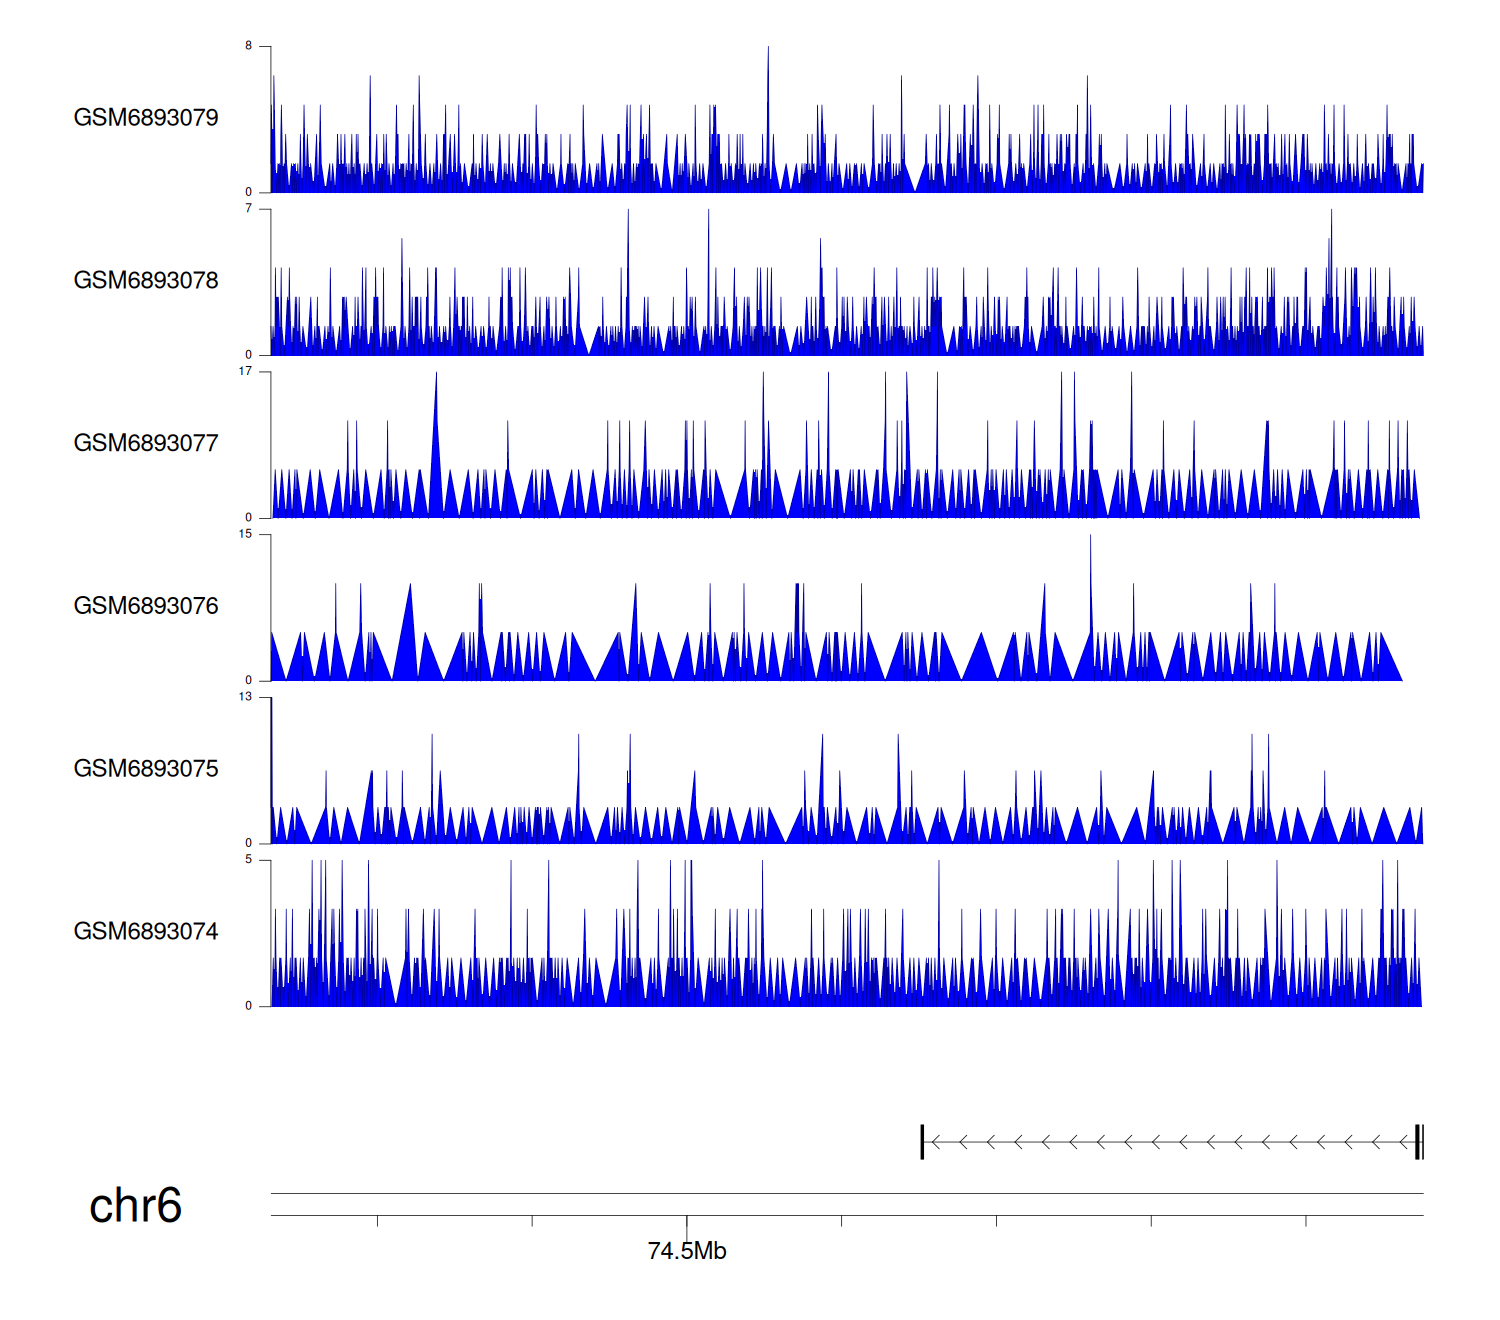The image size is (1500, 1320).
Task: Click the chr6 chromosome label
Action: point(135,1206)
